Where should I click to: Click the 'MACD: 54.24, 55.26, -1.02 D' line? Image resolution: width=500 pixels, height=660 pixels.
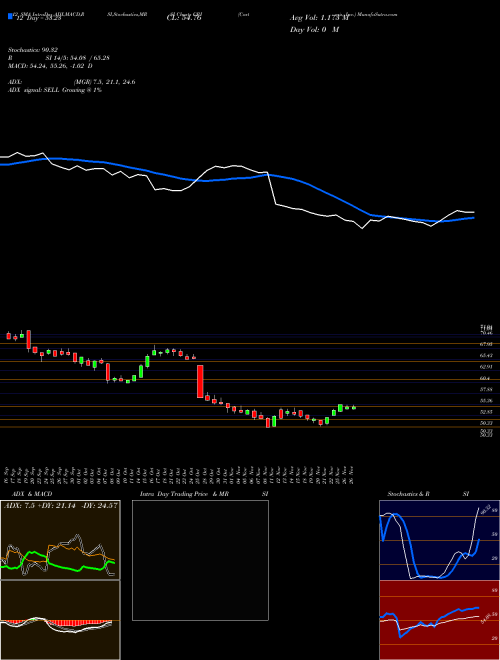coord(50,66)
